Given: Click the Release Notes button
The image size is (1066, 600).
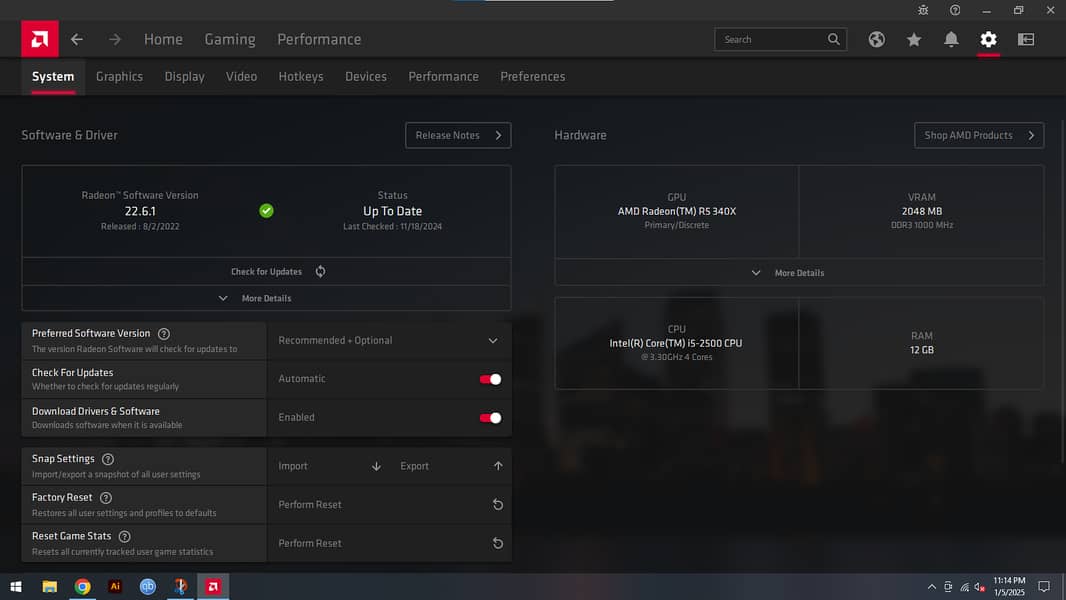Looking at the screenshot, I should [x=458, y=135].
